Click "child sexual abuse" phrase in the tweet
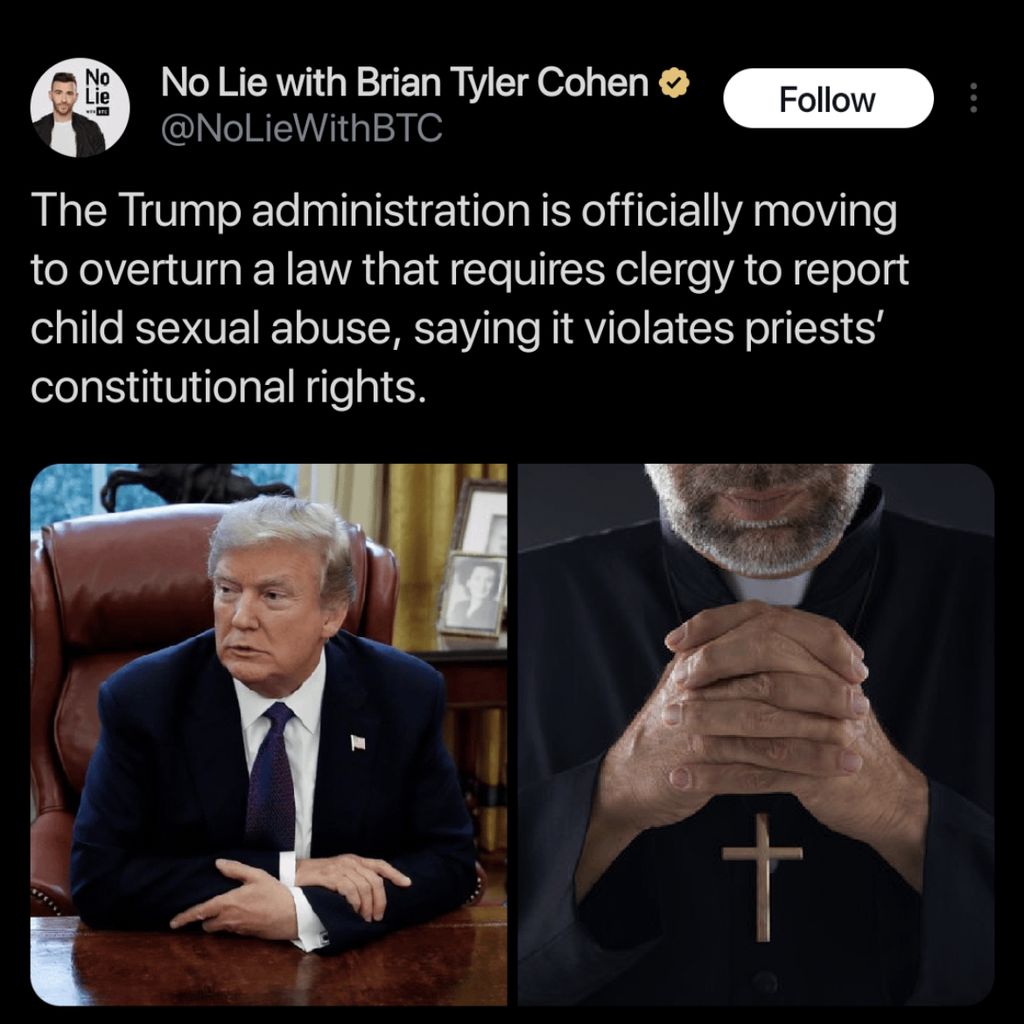 coord(214,328)
